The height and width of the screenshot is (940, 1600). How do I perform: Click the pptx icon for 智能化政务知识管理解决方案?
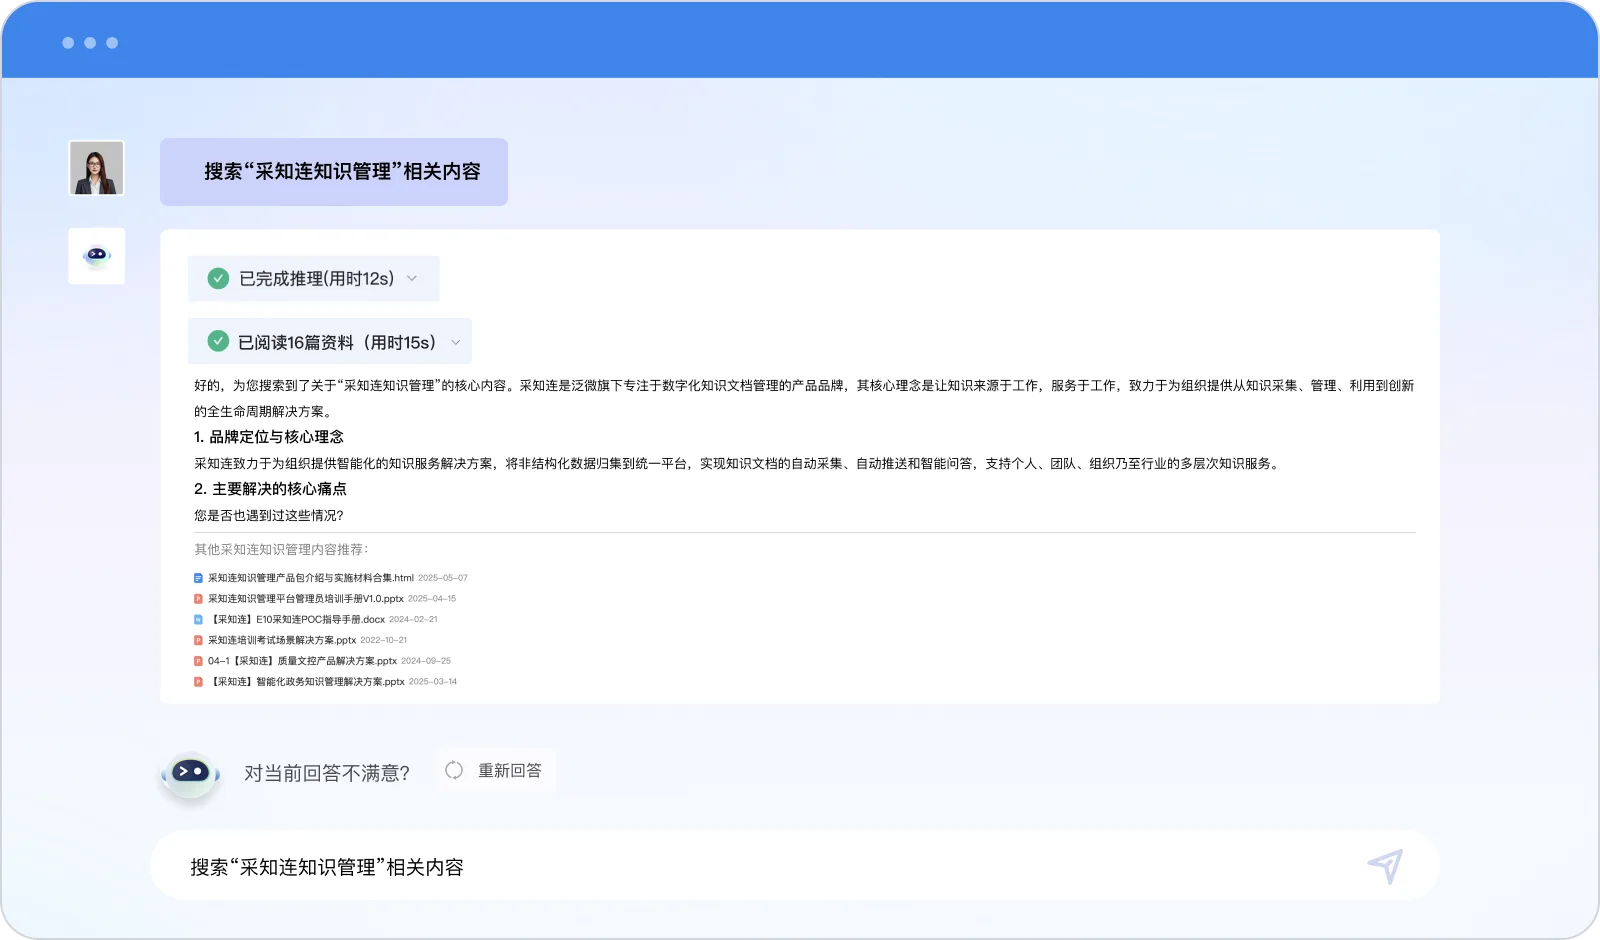[x=198, y=682]
